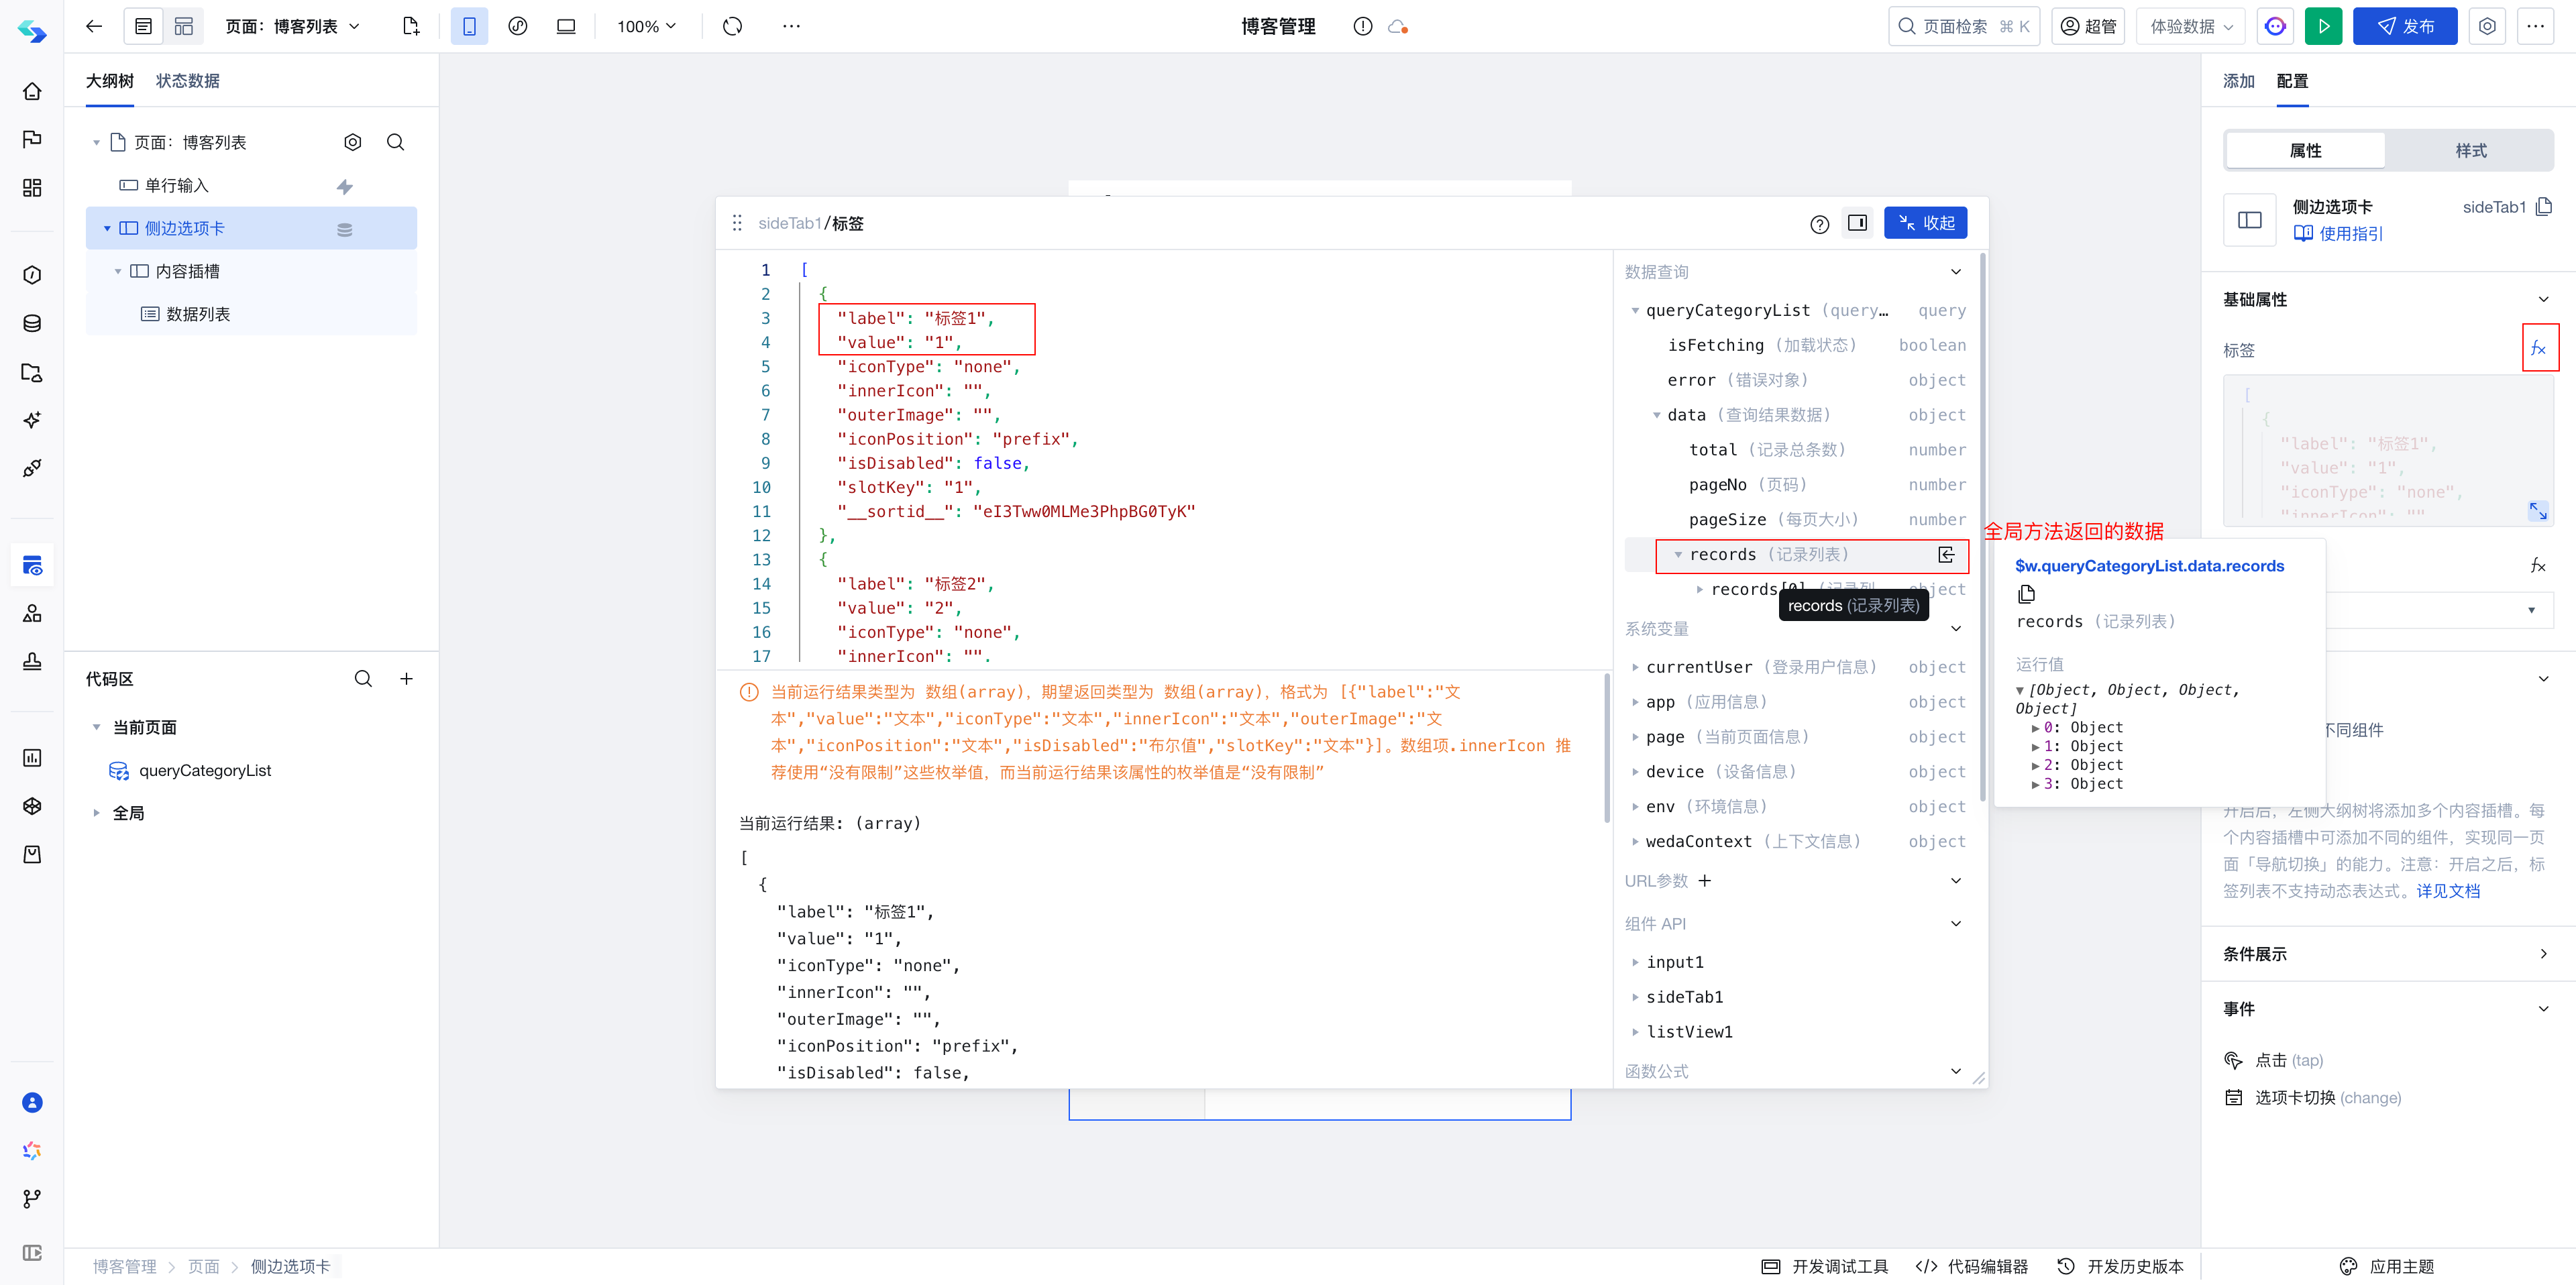
Task: Open the three-dot more menu in toolbar
Action: 791,27
